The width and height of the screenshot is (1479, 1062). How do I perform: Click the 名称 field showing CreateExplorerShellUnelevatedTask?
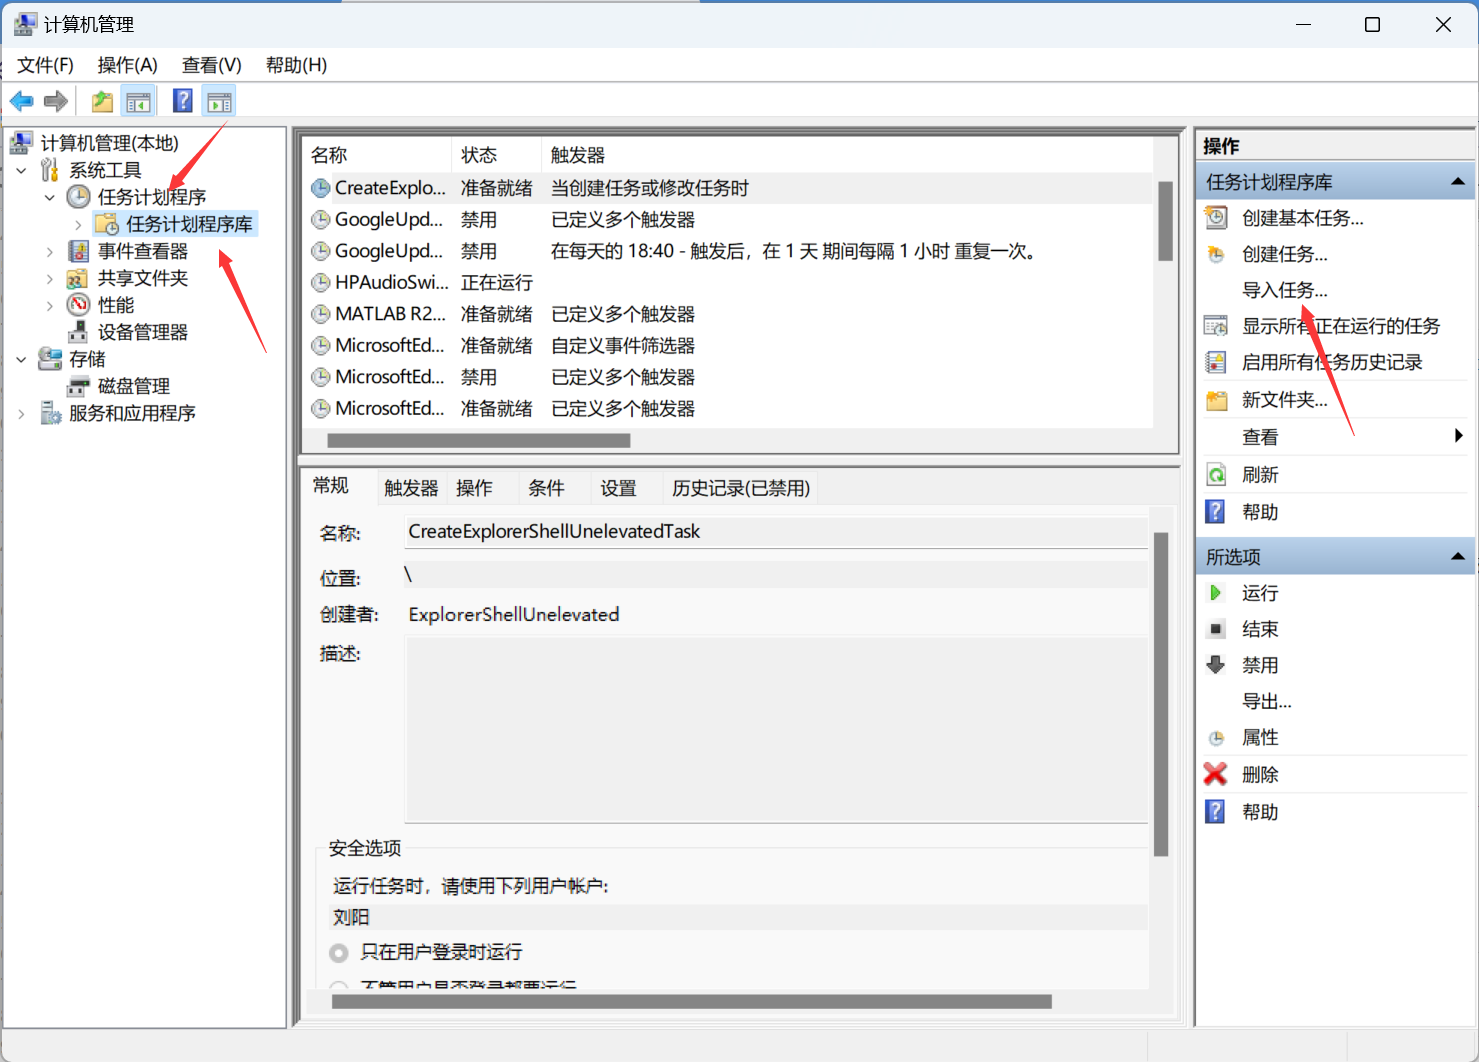click(776, 532)
